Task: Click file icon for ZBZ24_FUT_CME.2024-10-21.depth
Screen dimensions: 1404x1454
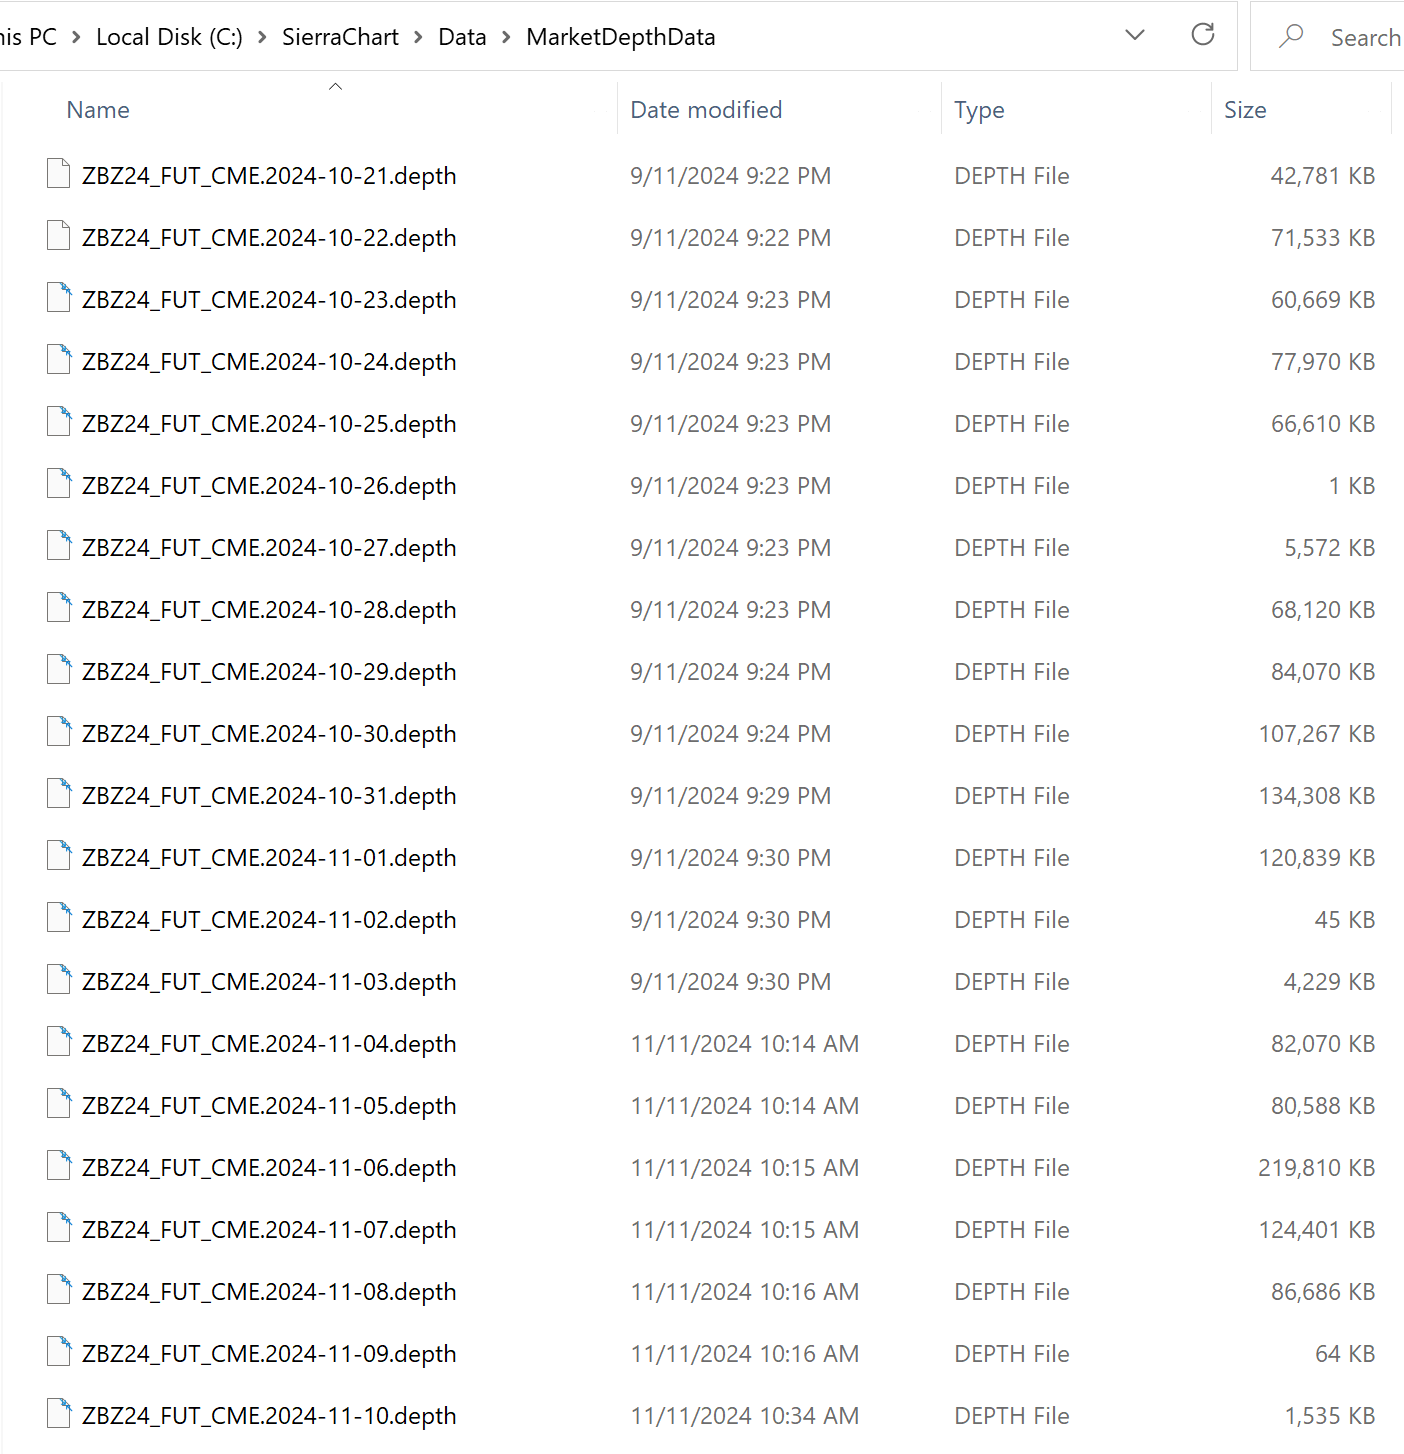Action: [x=59, y=174]
